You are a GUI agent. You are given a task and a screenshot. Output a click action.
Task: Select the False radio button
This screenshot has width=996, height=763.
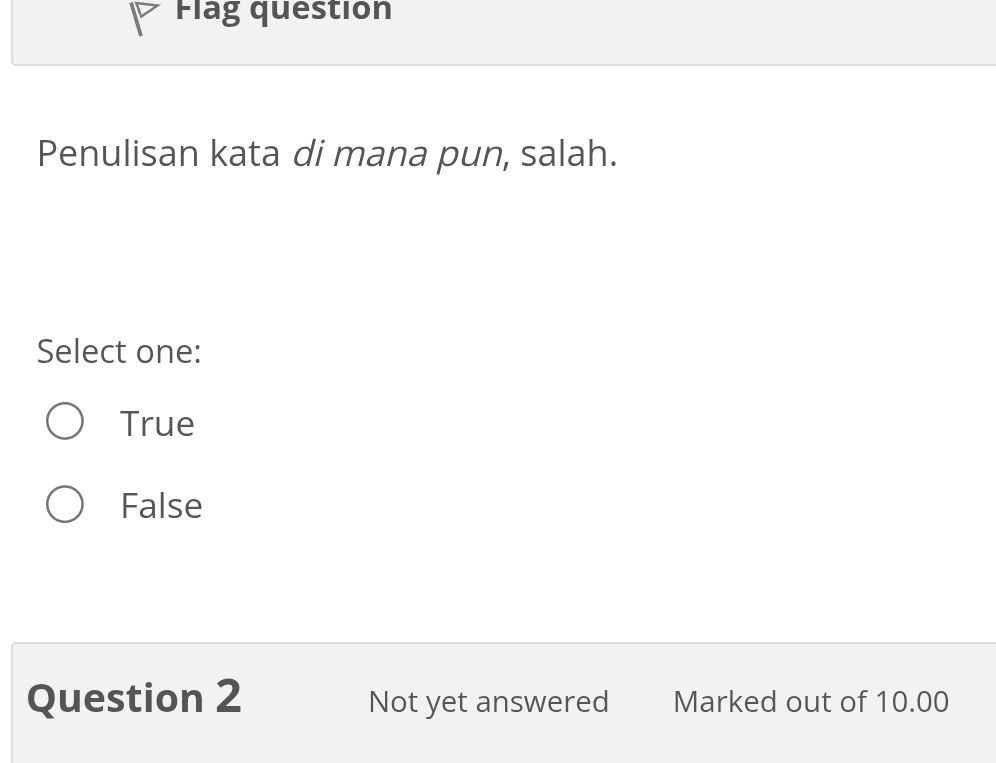coord(65,504)
